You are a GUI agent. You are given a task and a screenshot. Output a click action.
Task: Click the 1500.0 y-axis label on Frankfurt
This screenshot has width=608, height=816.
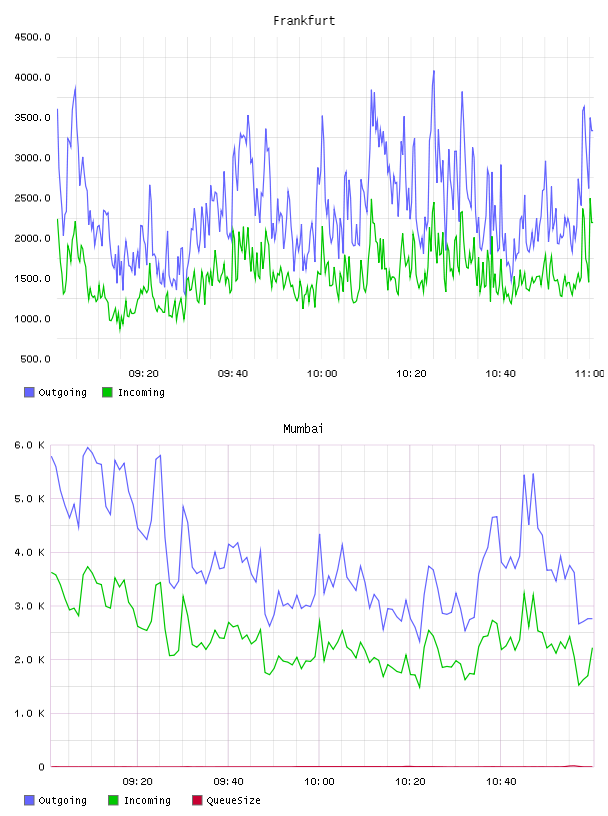(x=32, y=278)
